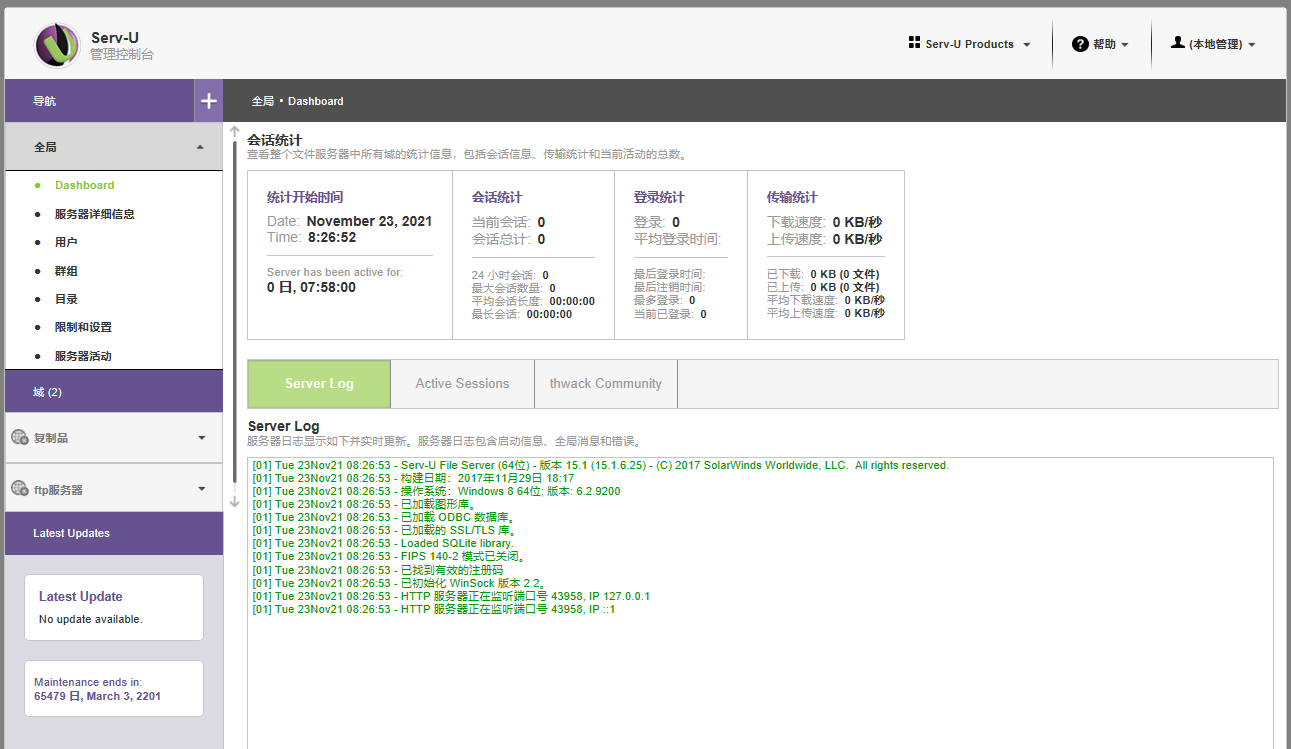Open the 限制和设置 page
This screenshot has height=749, width=1291.
[x=83, y=327]
